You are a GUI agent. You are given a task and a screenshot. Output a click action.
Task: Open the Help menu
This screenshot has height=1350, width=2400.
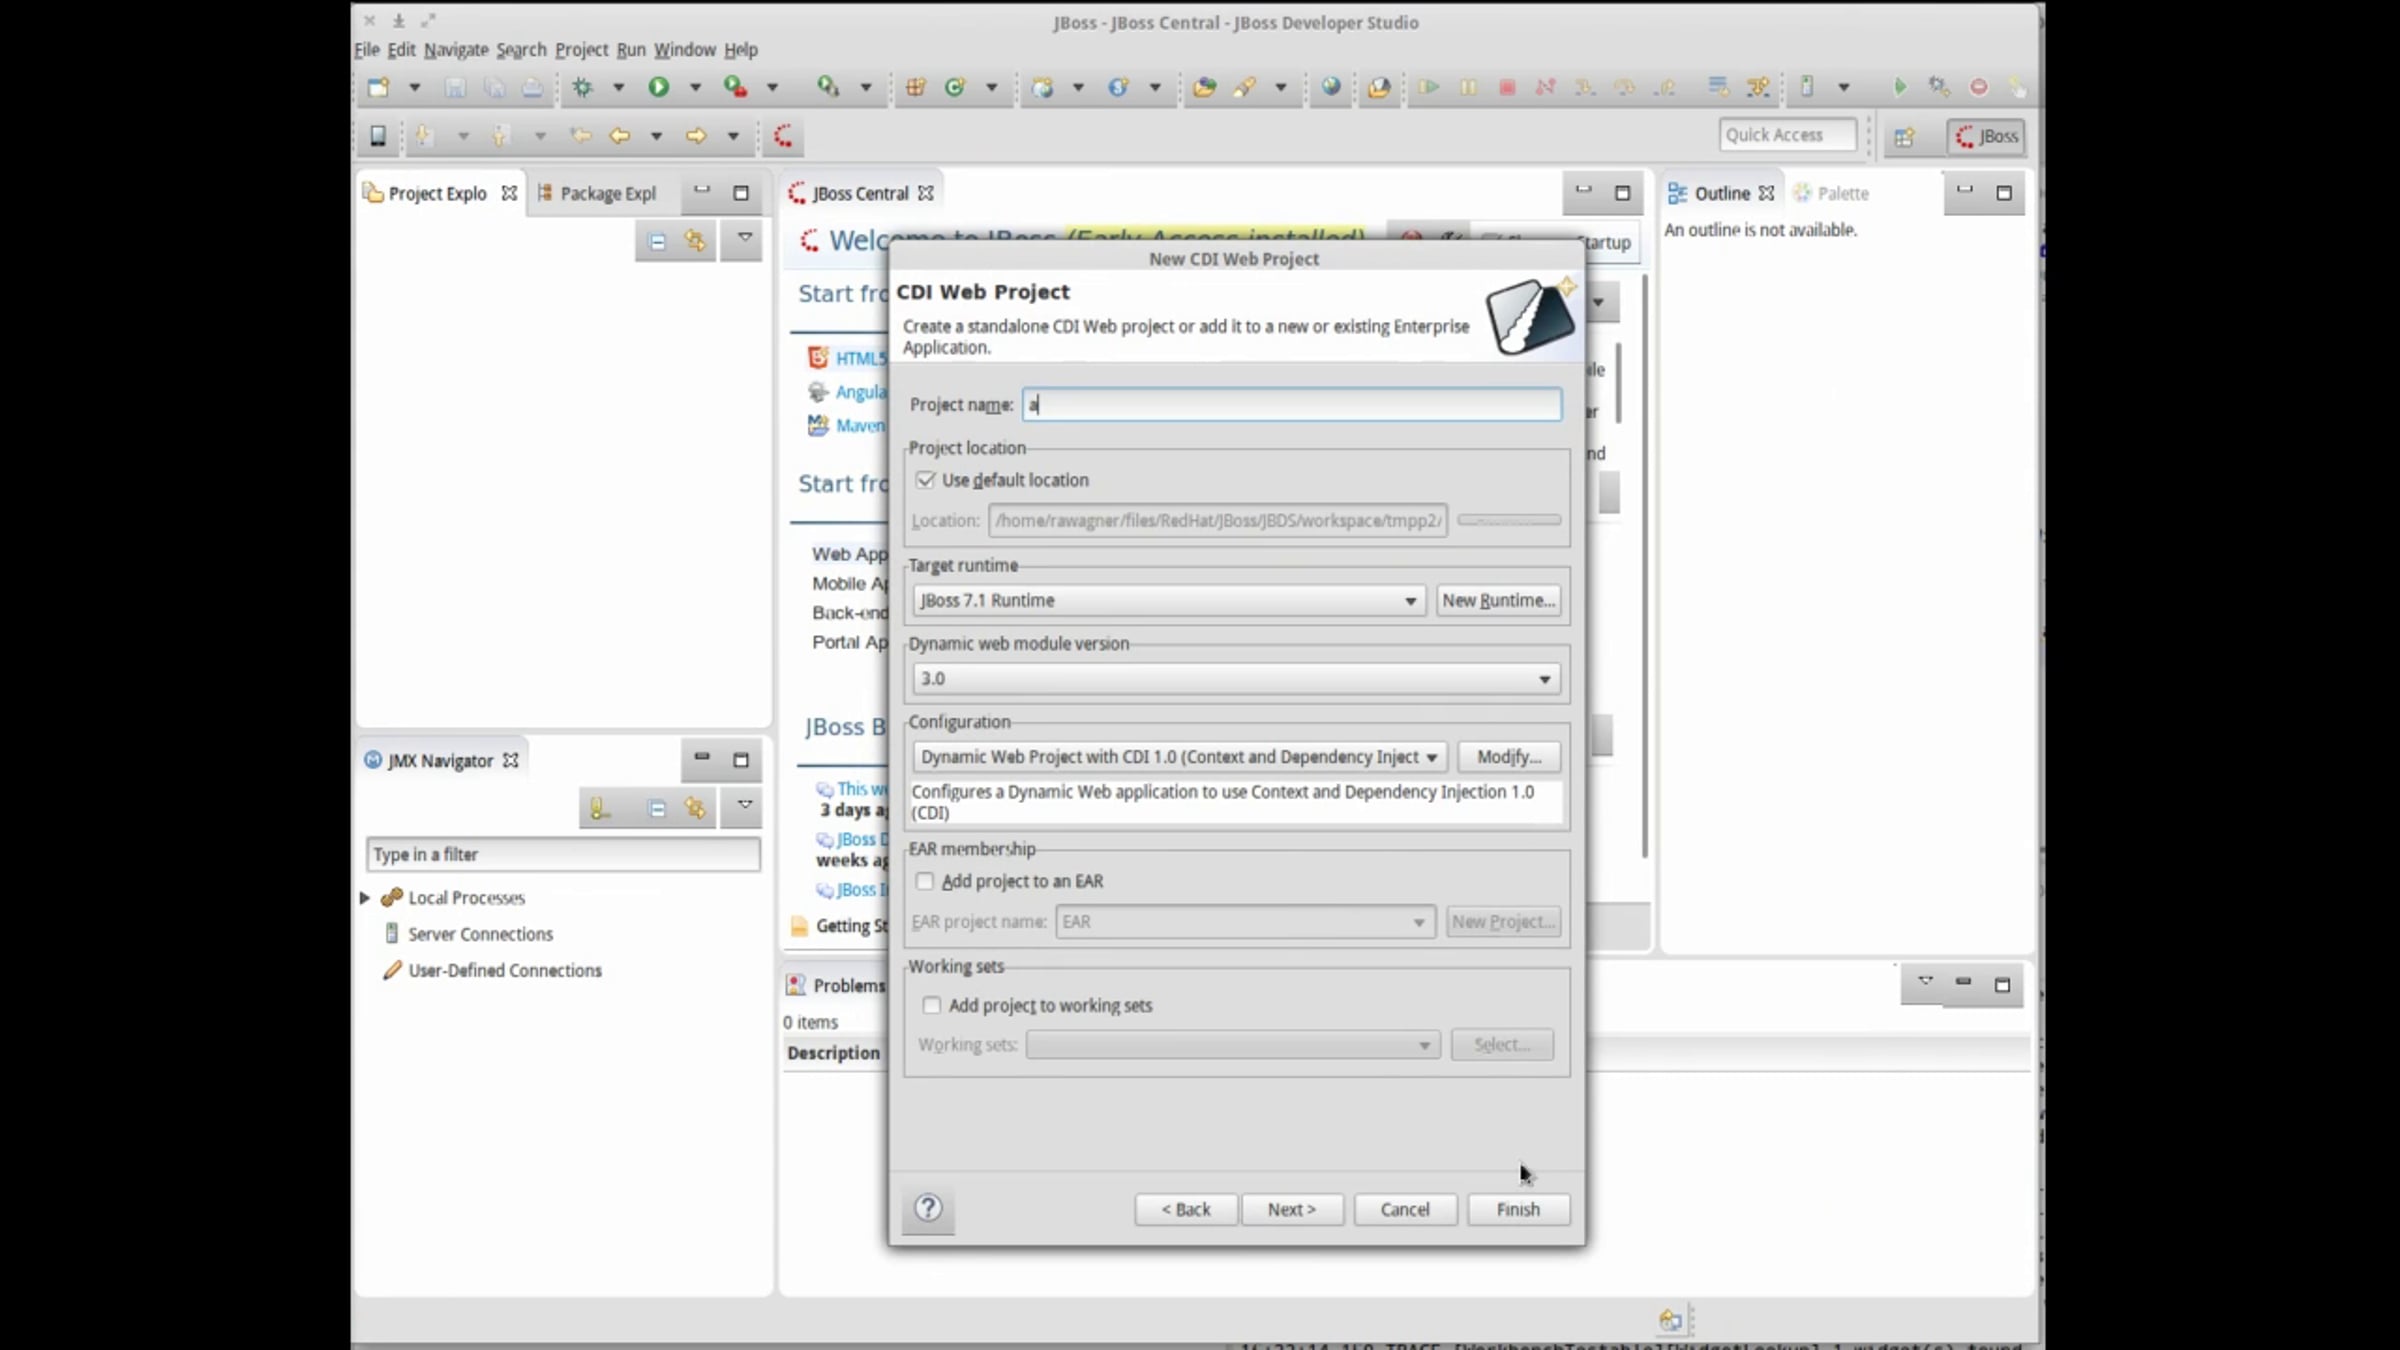pos(741,49)
